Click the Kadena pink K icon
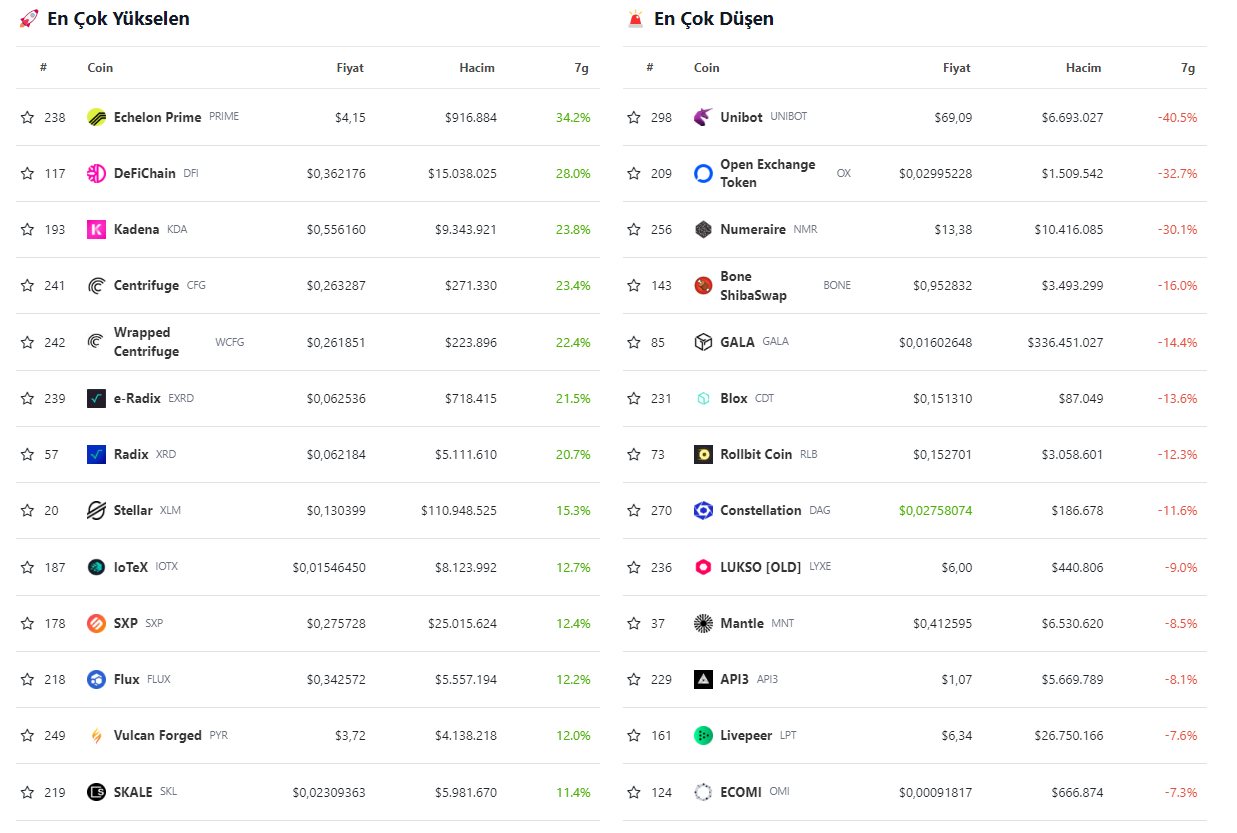Screen dimensions: 1237x833 96,229
